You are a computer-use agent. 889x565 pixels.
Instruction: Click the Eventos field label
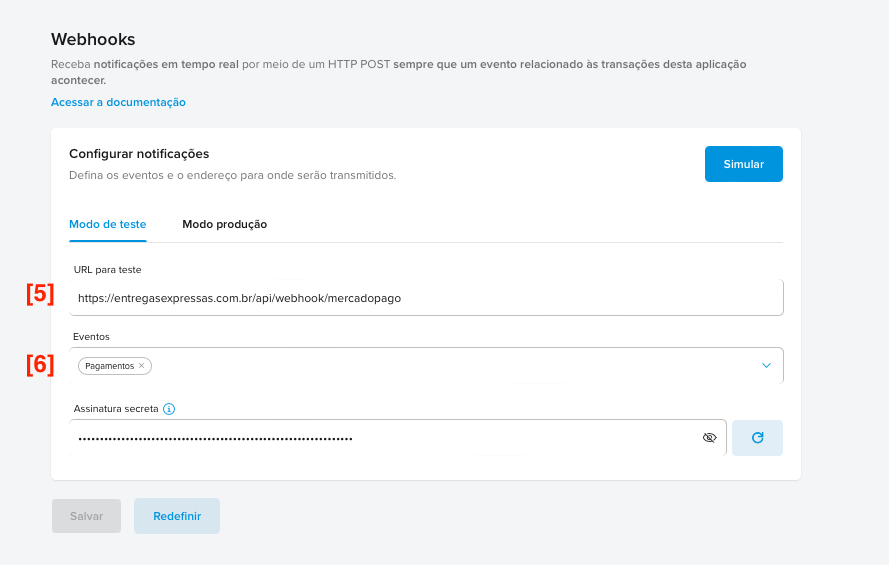(x=91, y=338)
